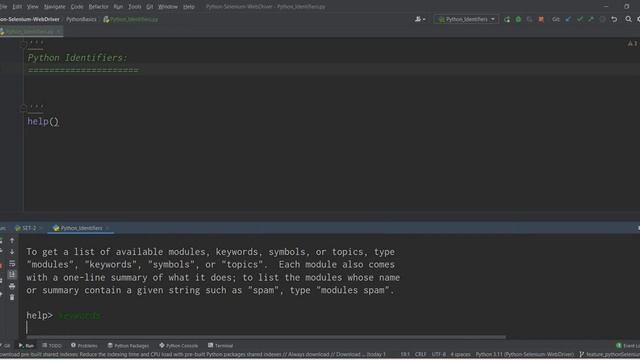Open the Run menu
The width and height of the screenshot is (640, 360).
(118, 7)
